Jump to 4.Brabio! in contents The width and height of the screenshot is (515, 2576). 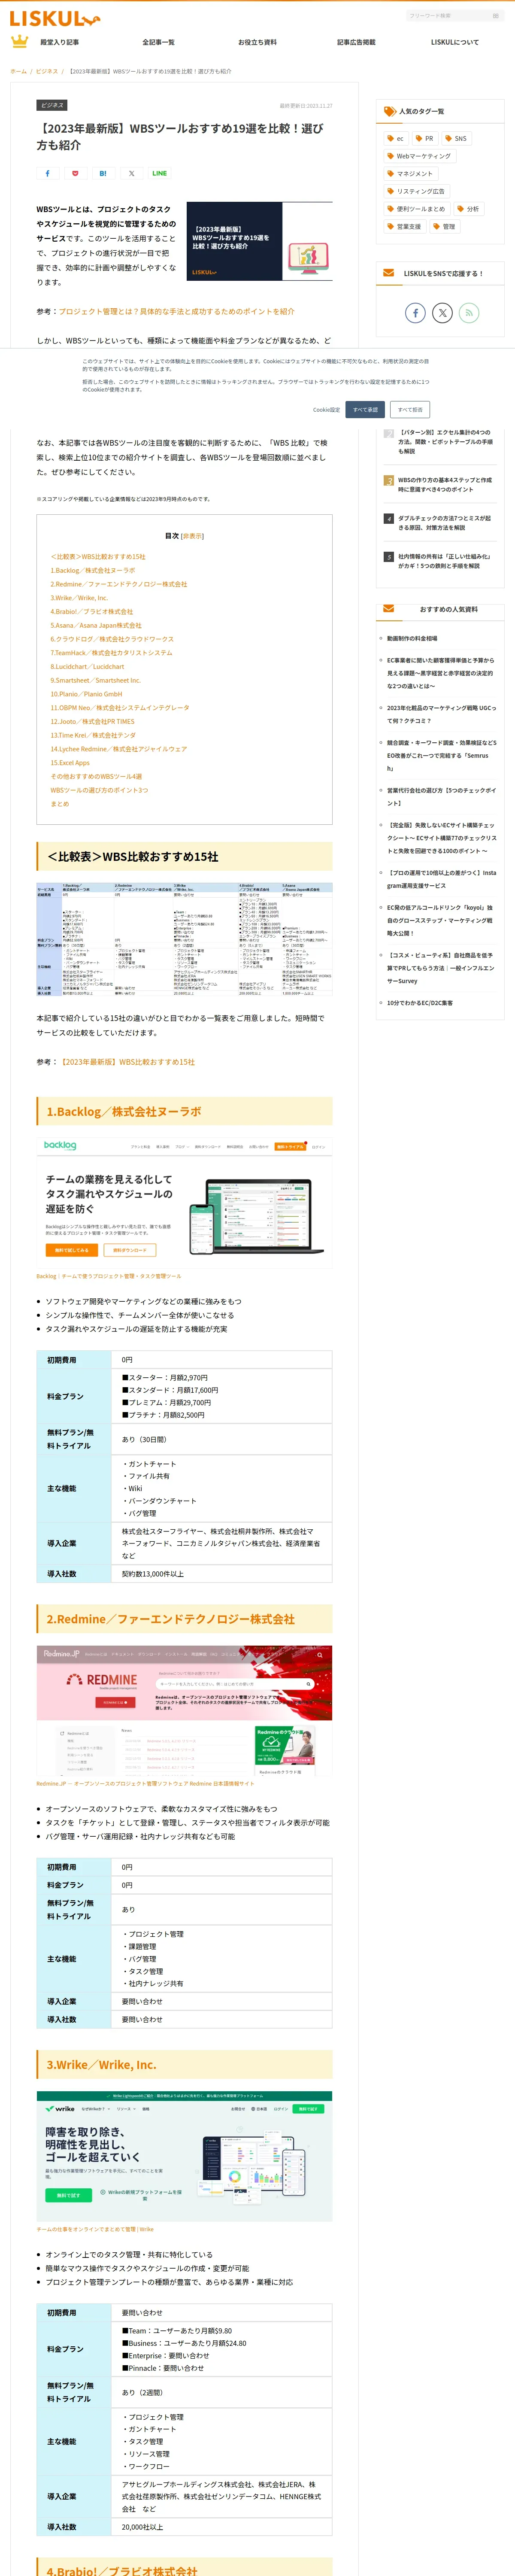pyautogui.click(x=92, y=612)
